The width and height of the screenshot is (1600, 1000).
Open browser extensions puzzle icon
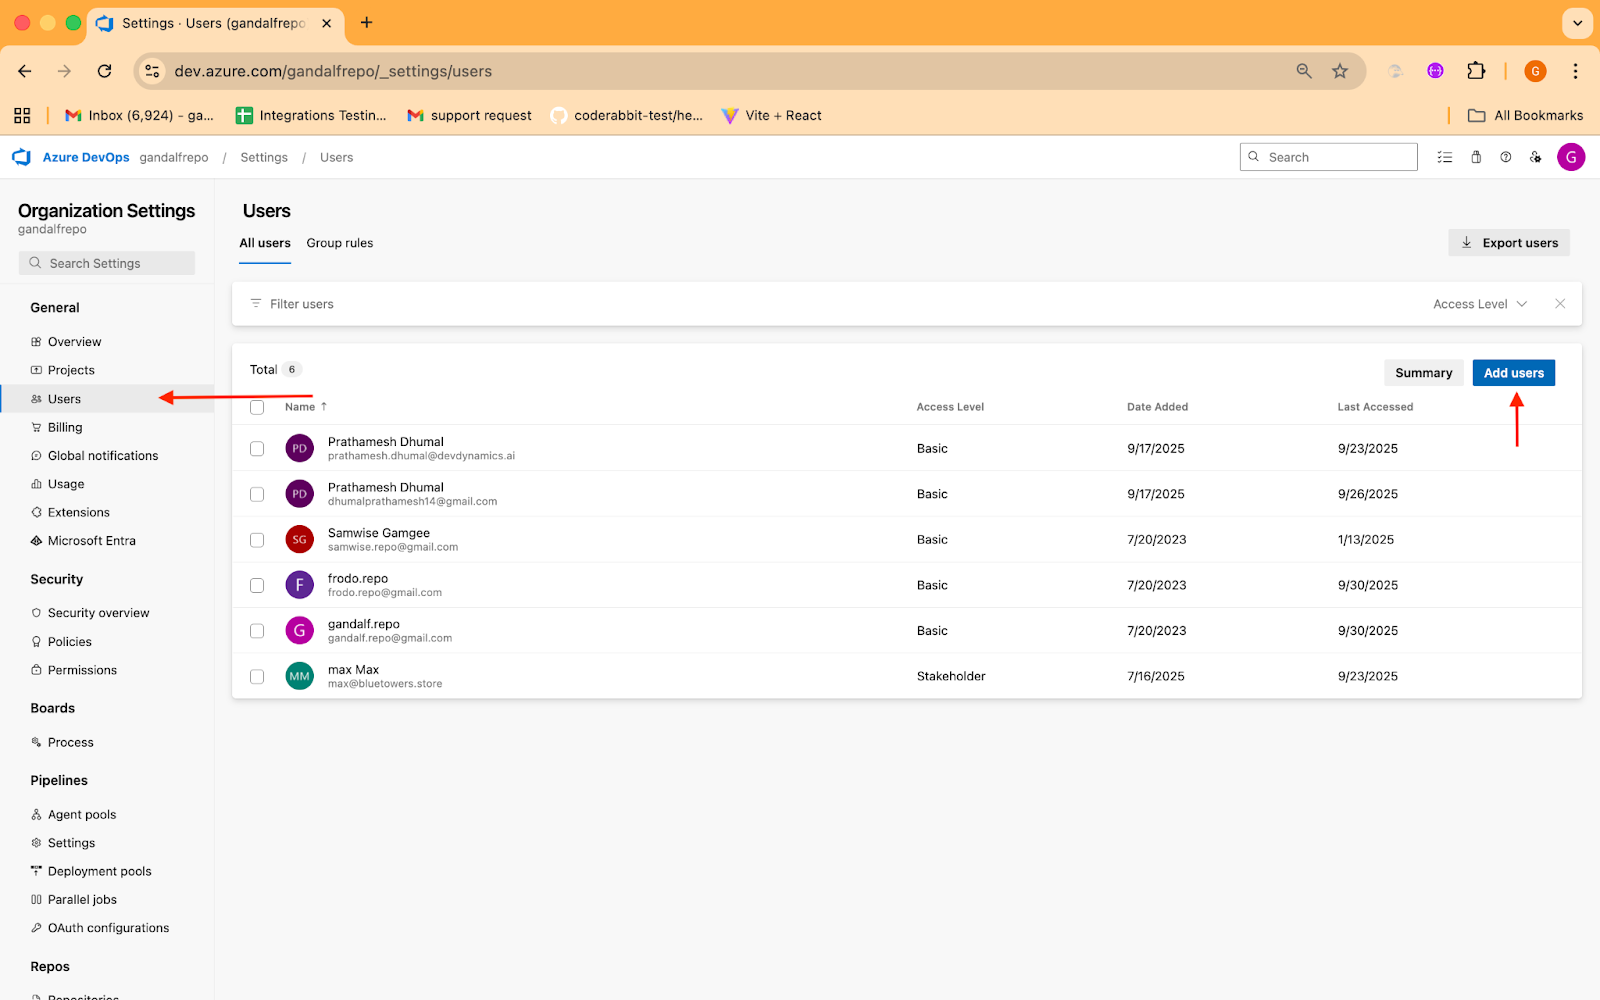tap(1476, 71)
